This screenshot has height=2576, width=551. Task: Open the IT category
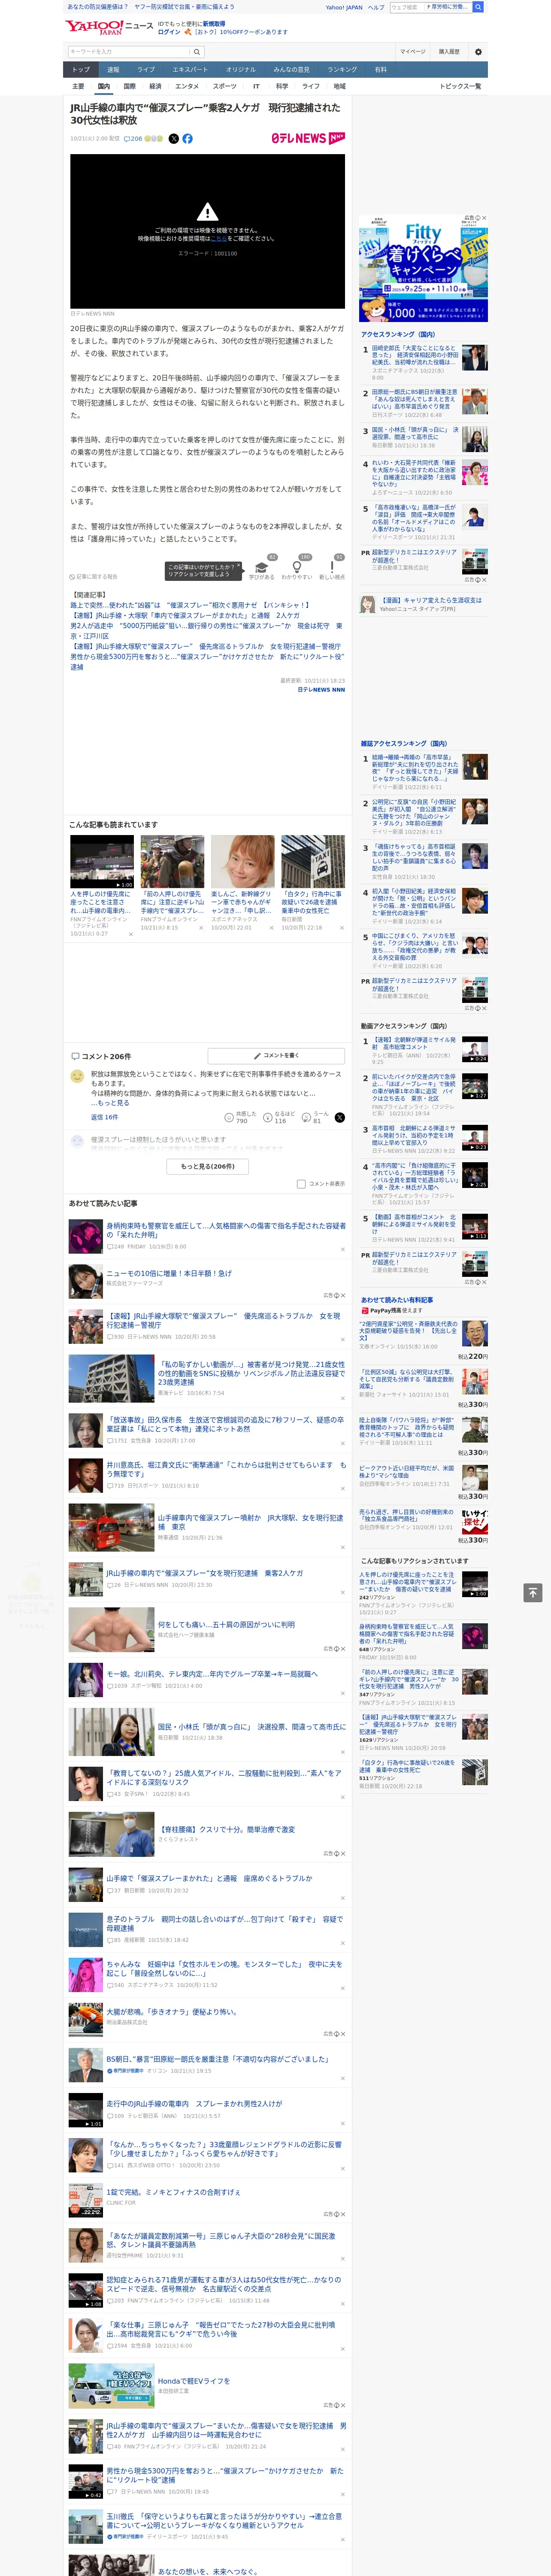click(256, 86)
